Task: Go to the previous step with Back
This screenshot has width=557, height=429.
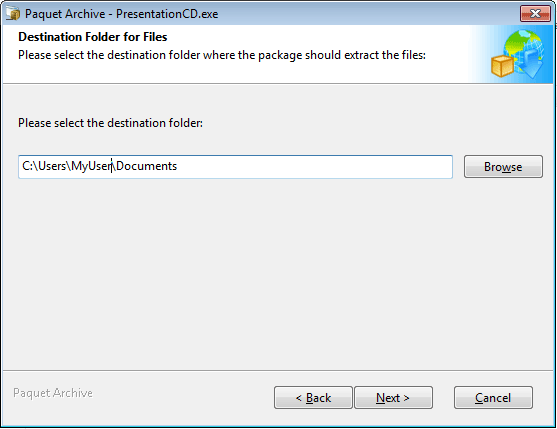Action: click(313, 397)
